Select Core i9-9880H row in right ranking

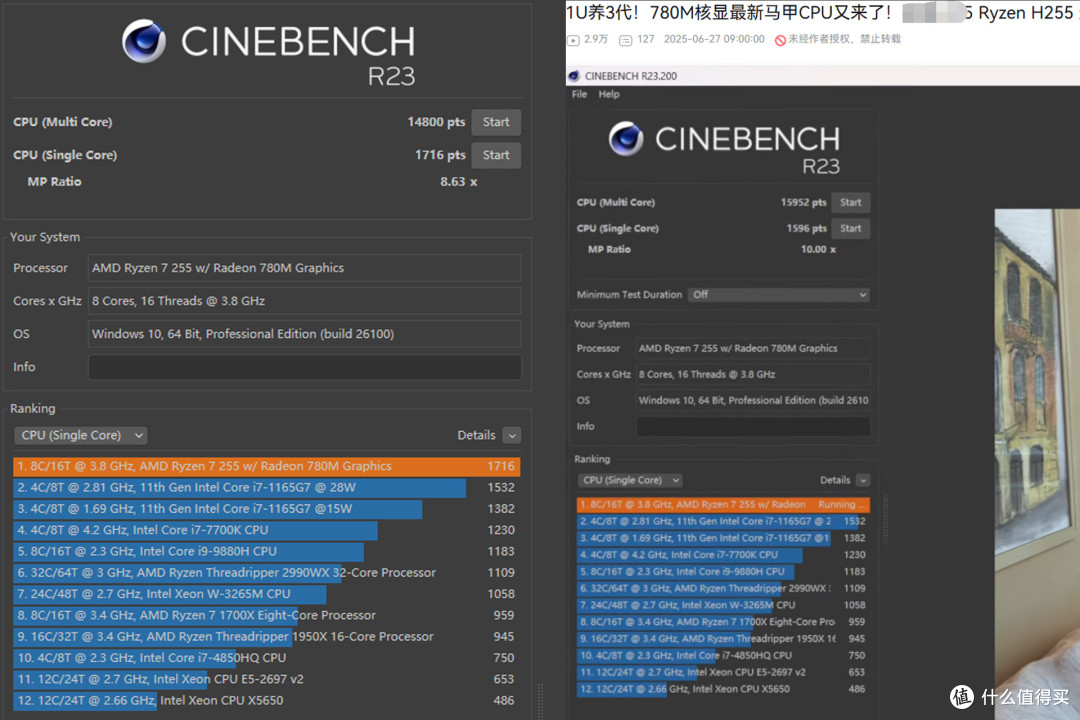(x=723, y=572)
